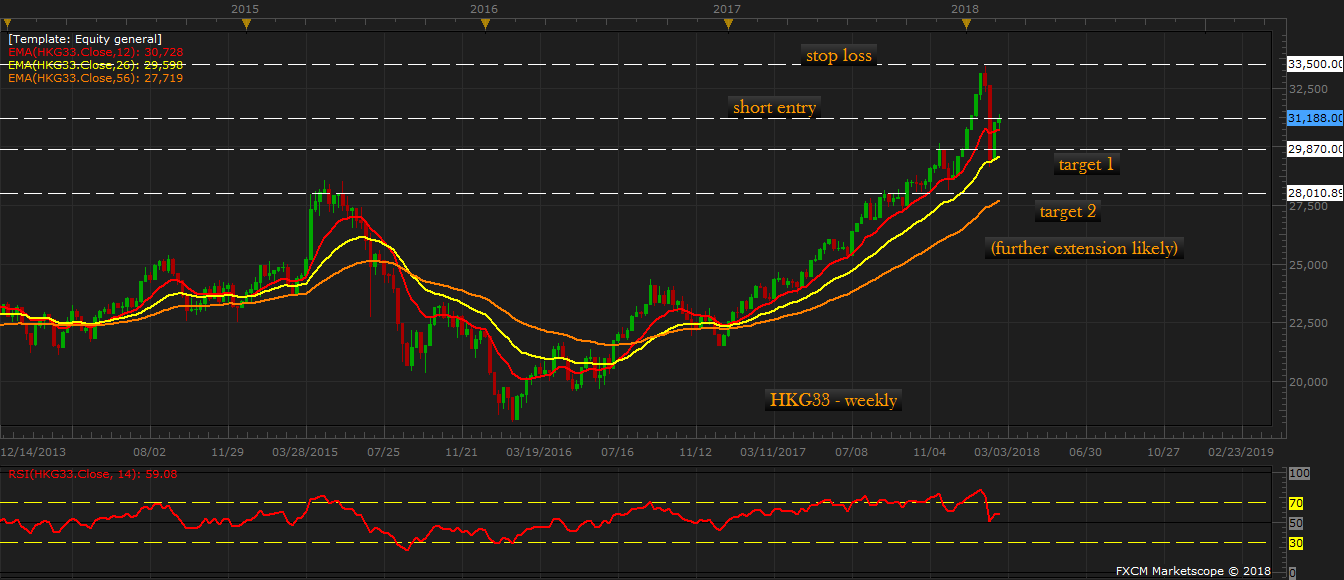Click the 25,000 price axis value

click(1306, 265)
